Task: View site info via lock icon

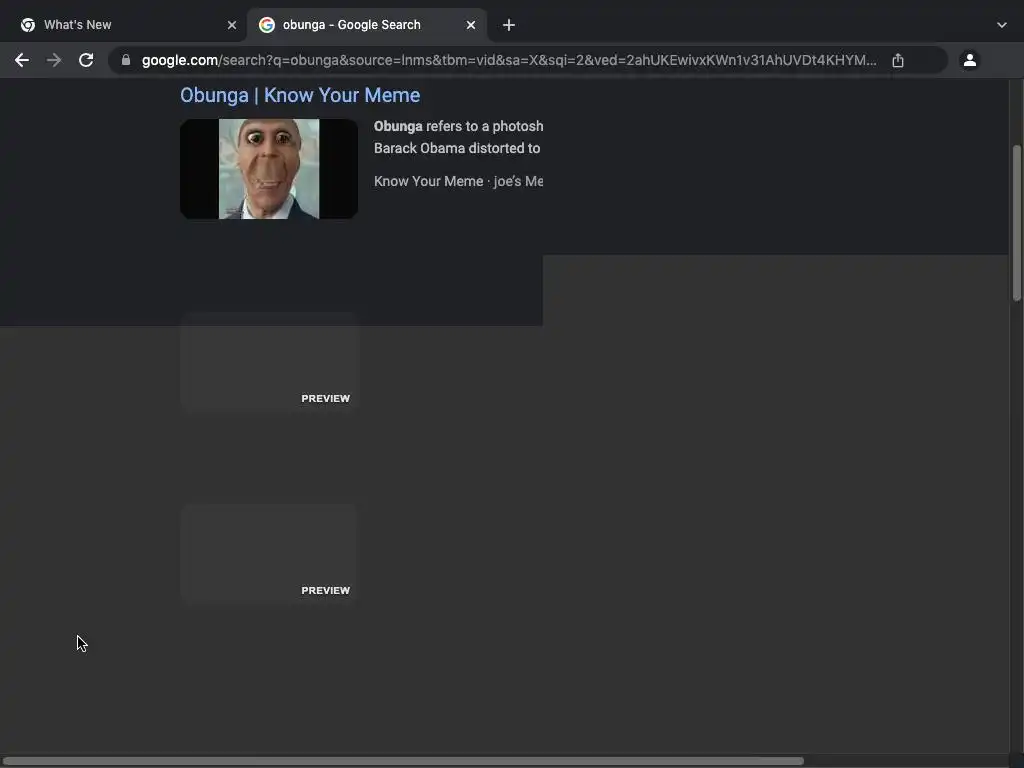Action: (126, 60)
